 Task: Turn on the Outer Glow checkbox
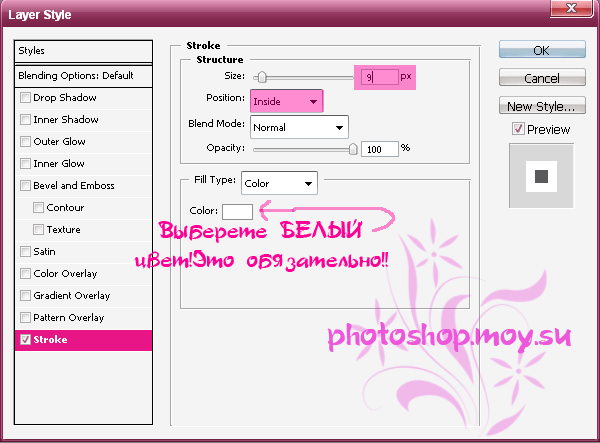pyautogui.click(x=25, y=142)
